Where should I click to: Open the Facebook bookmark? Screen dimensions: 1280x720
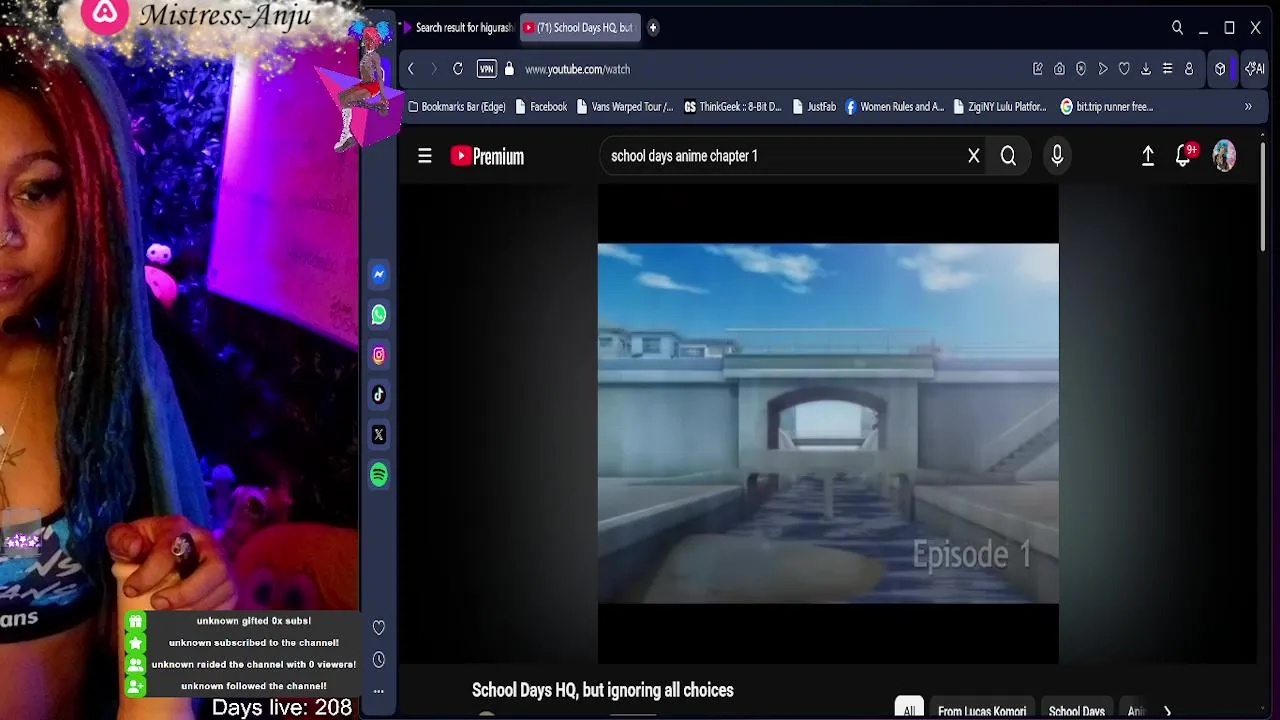point(541,107)
